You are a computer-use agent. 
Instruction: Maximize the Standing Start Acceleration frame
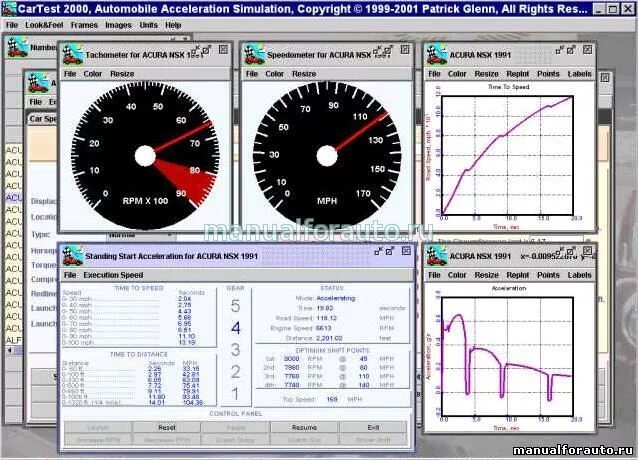point(390,251)
